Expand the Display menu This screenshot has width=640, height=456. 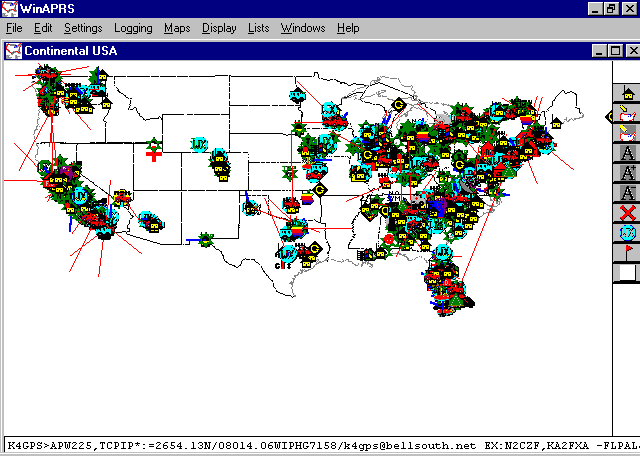point(219,28)
